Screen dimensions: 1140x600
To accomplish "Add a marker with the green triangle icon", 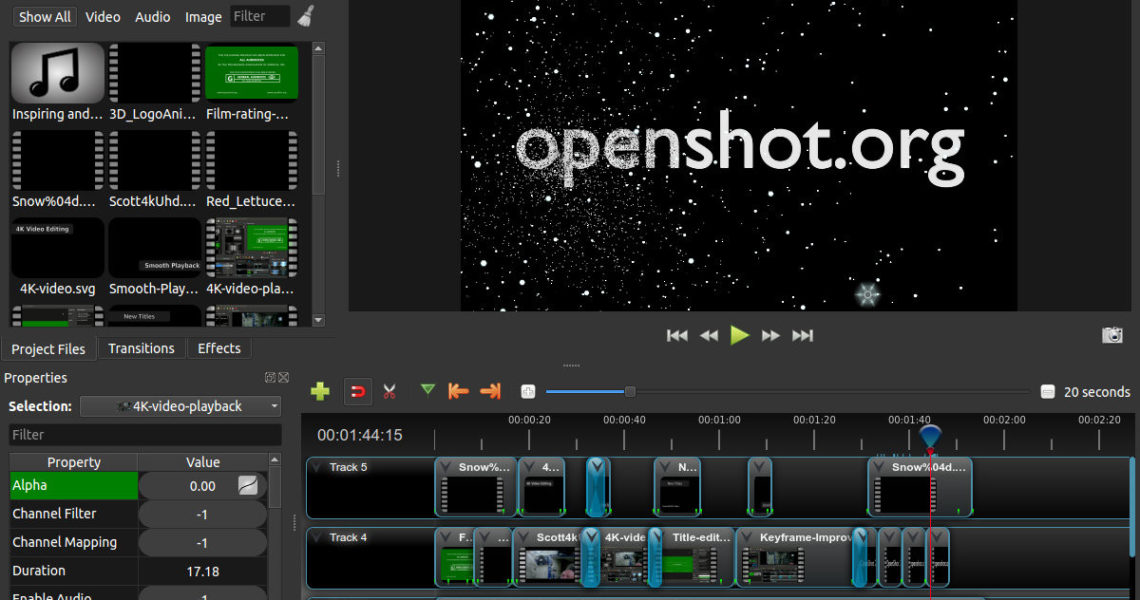I will pos(428,390).
